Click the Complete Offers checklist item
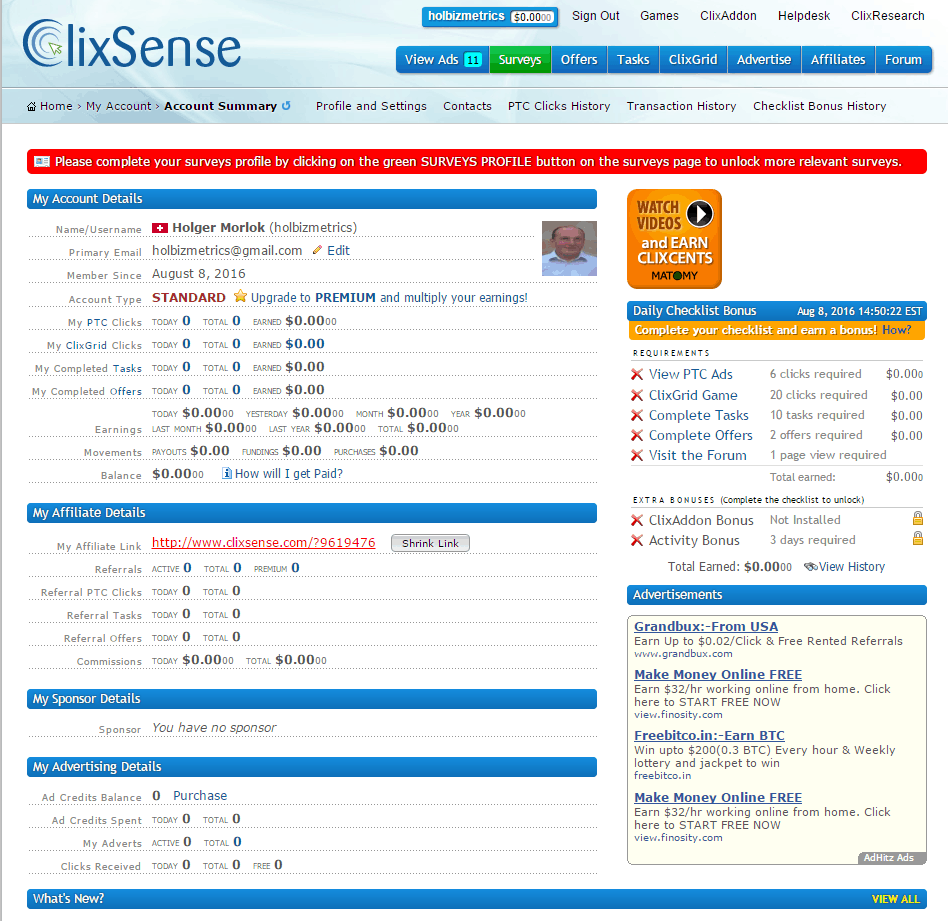This screenshot has width=948, height=921. [x=700, y=435]
